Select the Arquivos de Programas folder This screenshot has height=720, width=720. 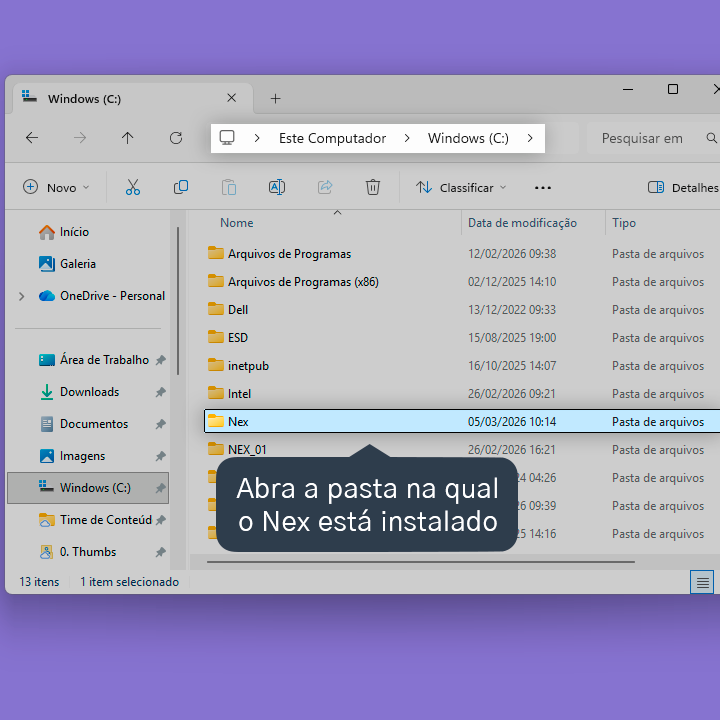279,254
